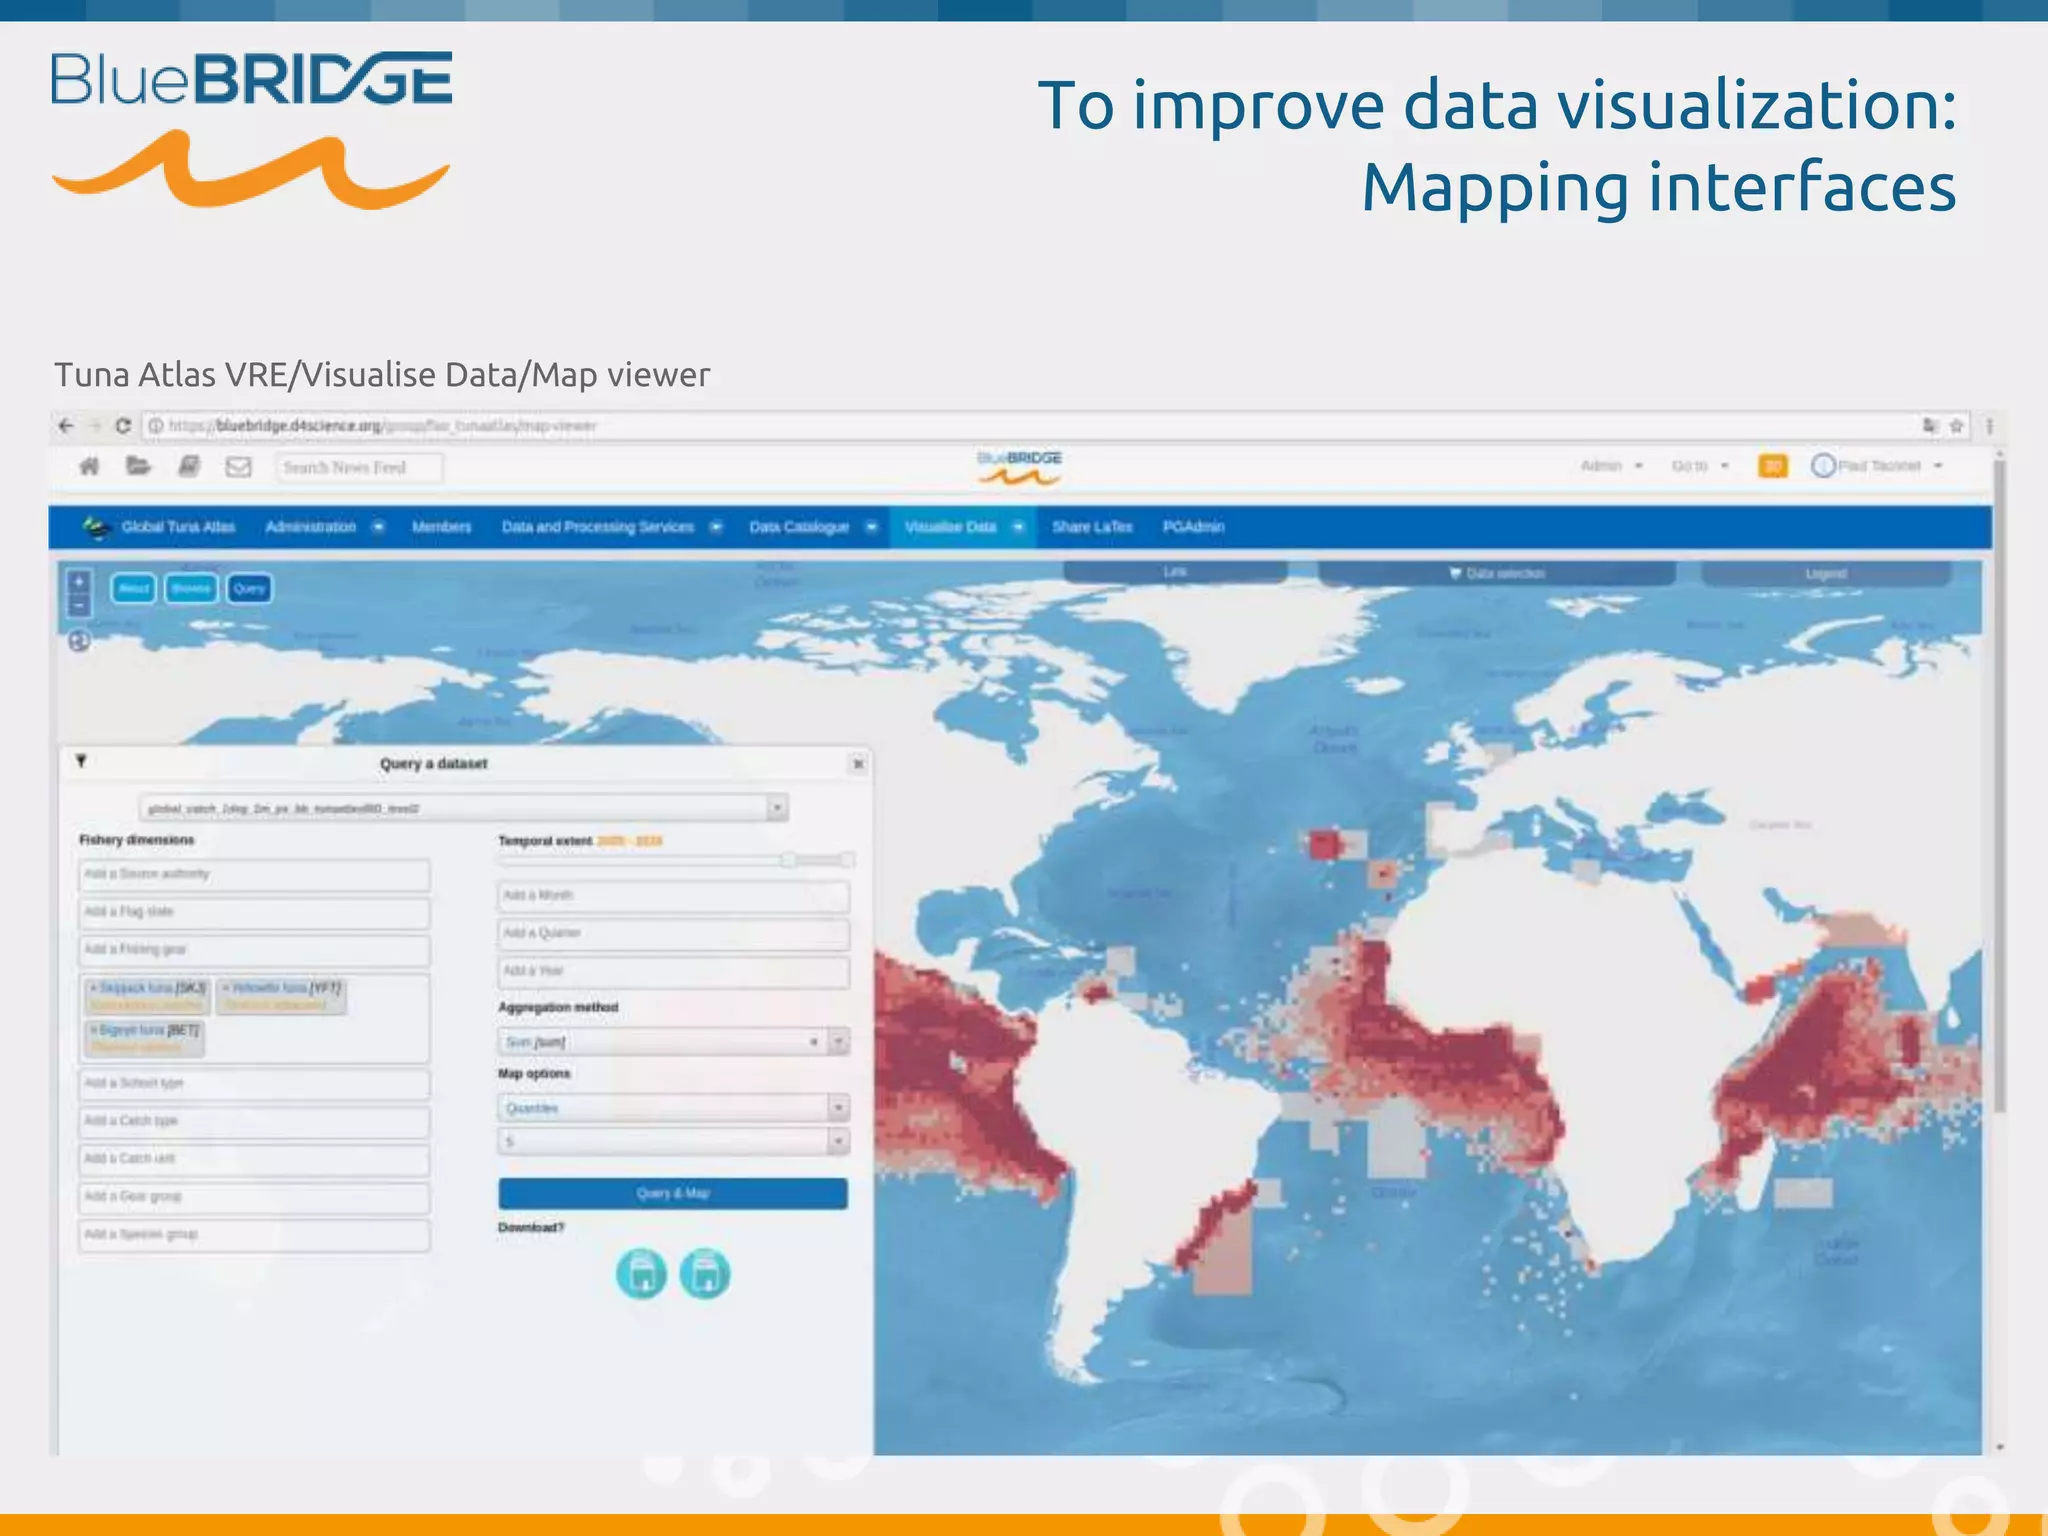Viewport: 2048px width, 1536px height.
Task: Click the Add a Source authority field
Action: 255,875
